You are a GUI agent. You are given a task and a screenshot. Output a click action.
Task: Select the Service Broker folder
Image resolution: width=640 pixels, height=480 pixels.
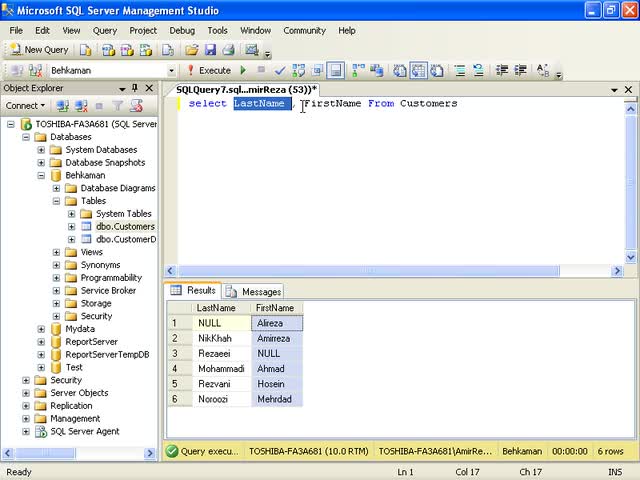pyautogui.click(x=108, y=291)
